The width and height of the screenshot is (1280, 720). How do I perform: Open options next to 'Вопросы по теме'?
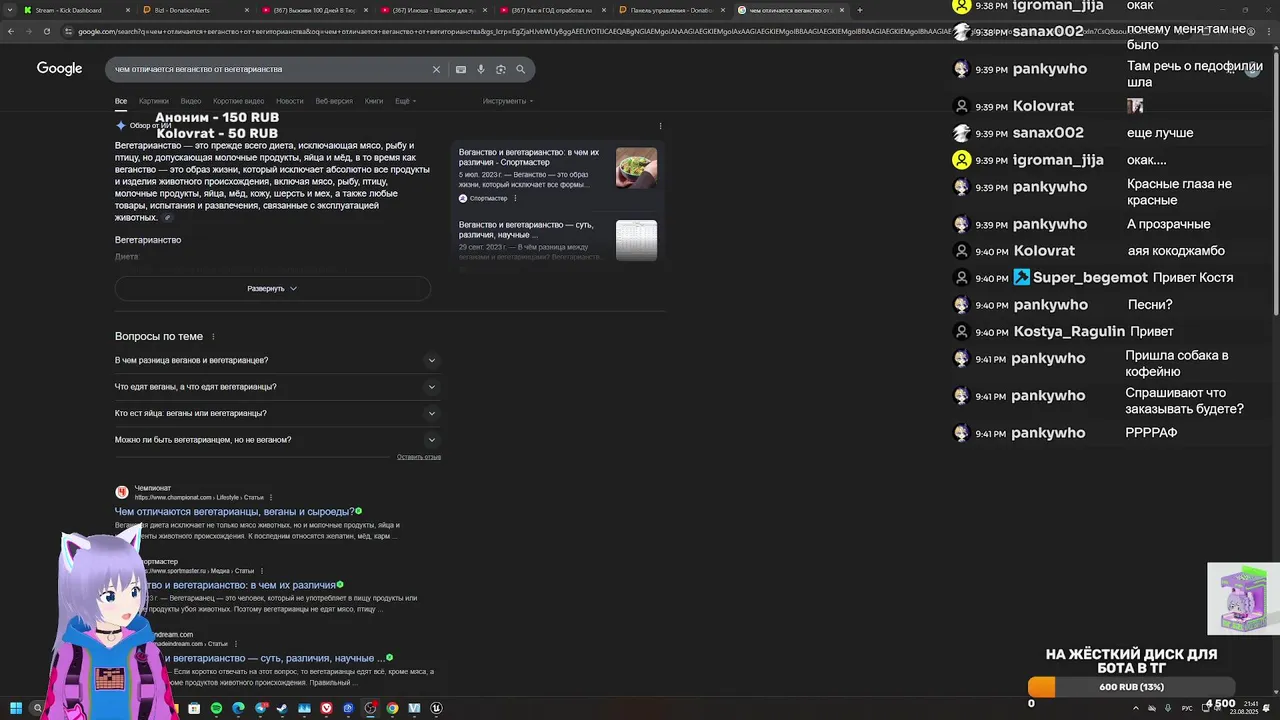click(213, 337)
